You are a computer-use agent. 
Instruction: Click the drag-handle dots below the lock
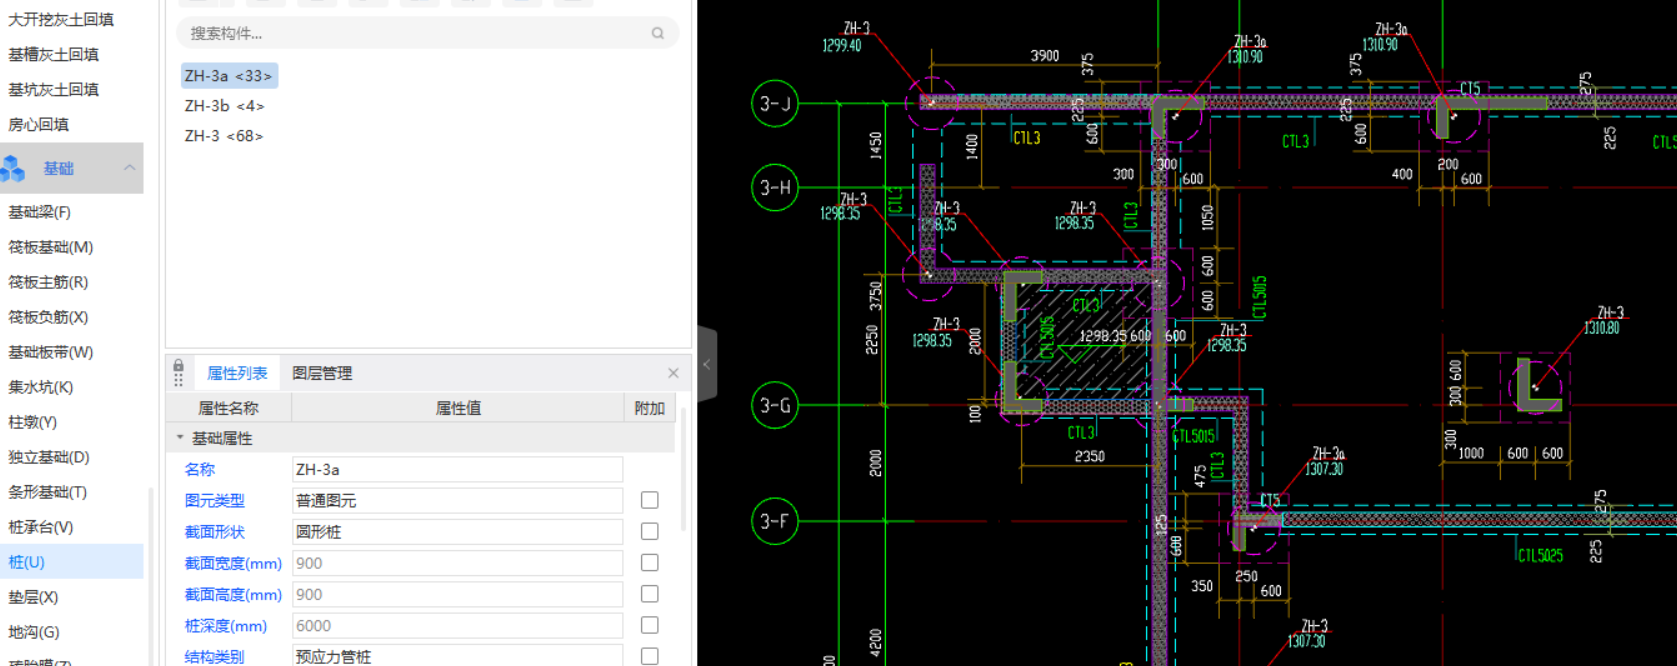coord(178,380)
